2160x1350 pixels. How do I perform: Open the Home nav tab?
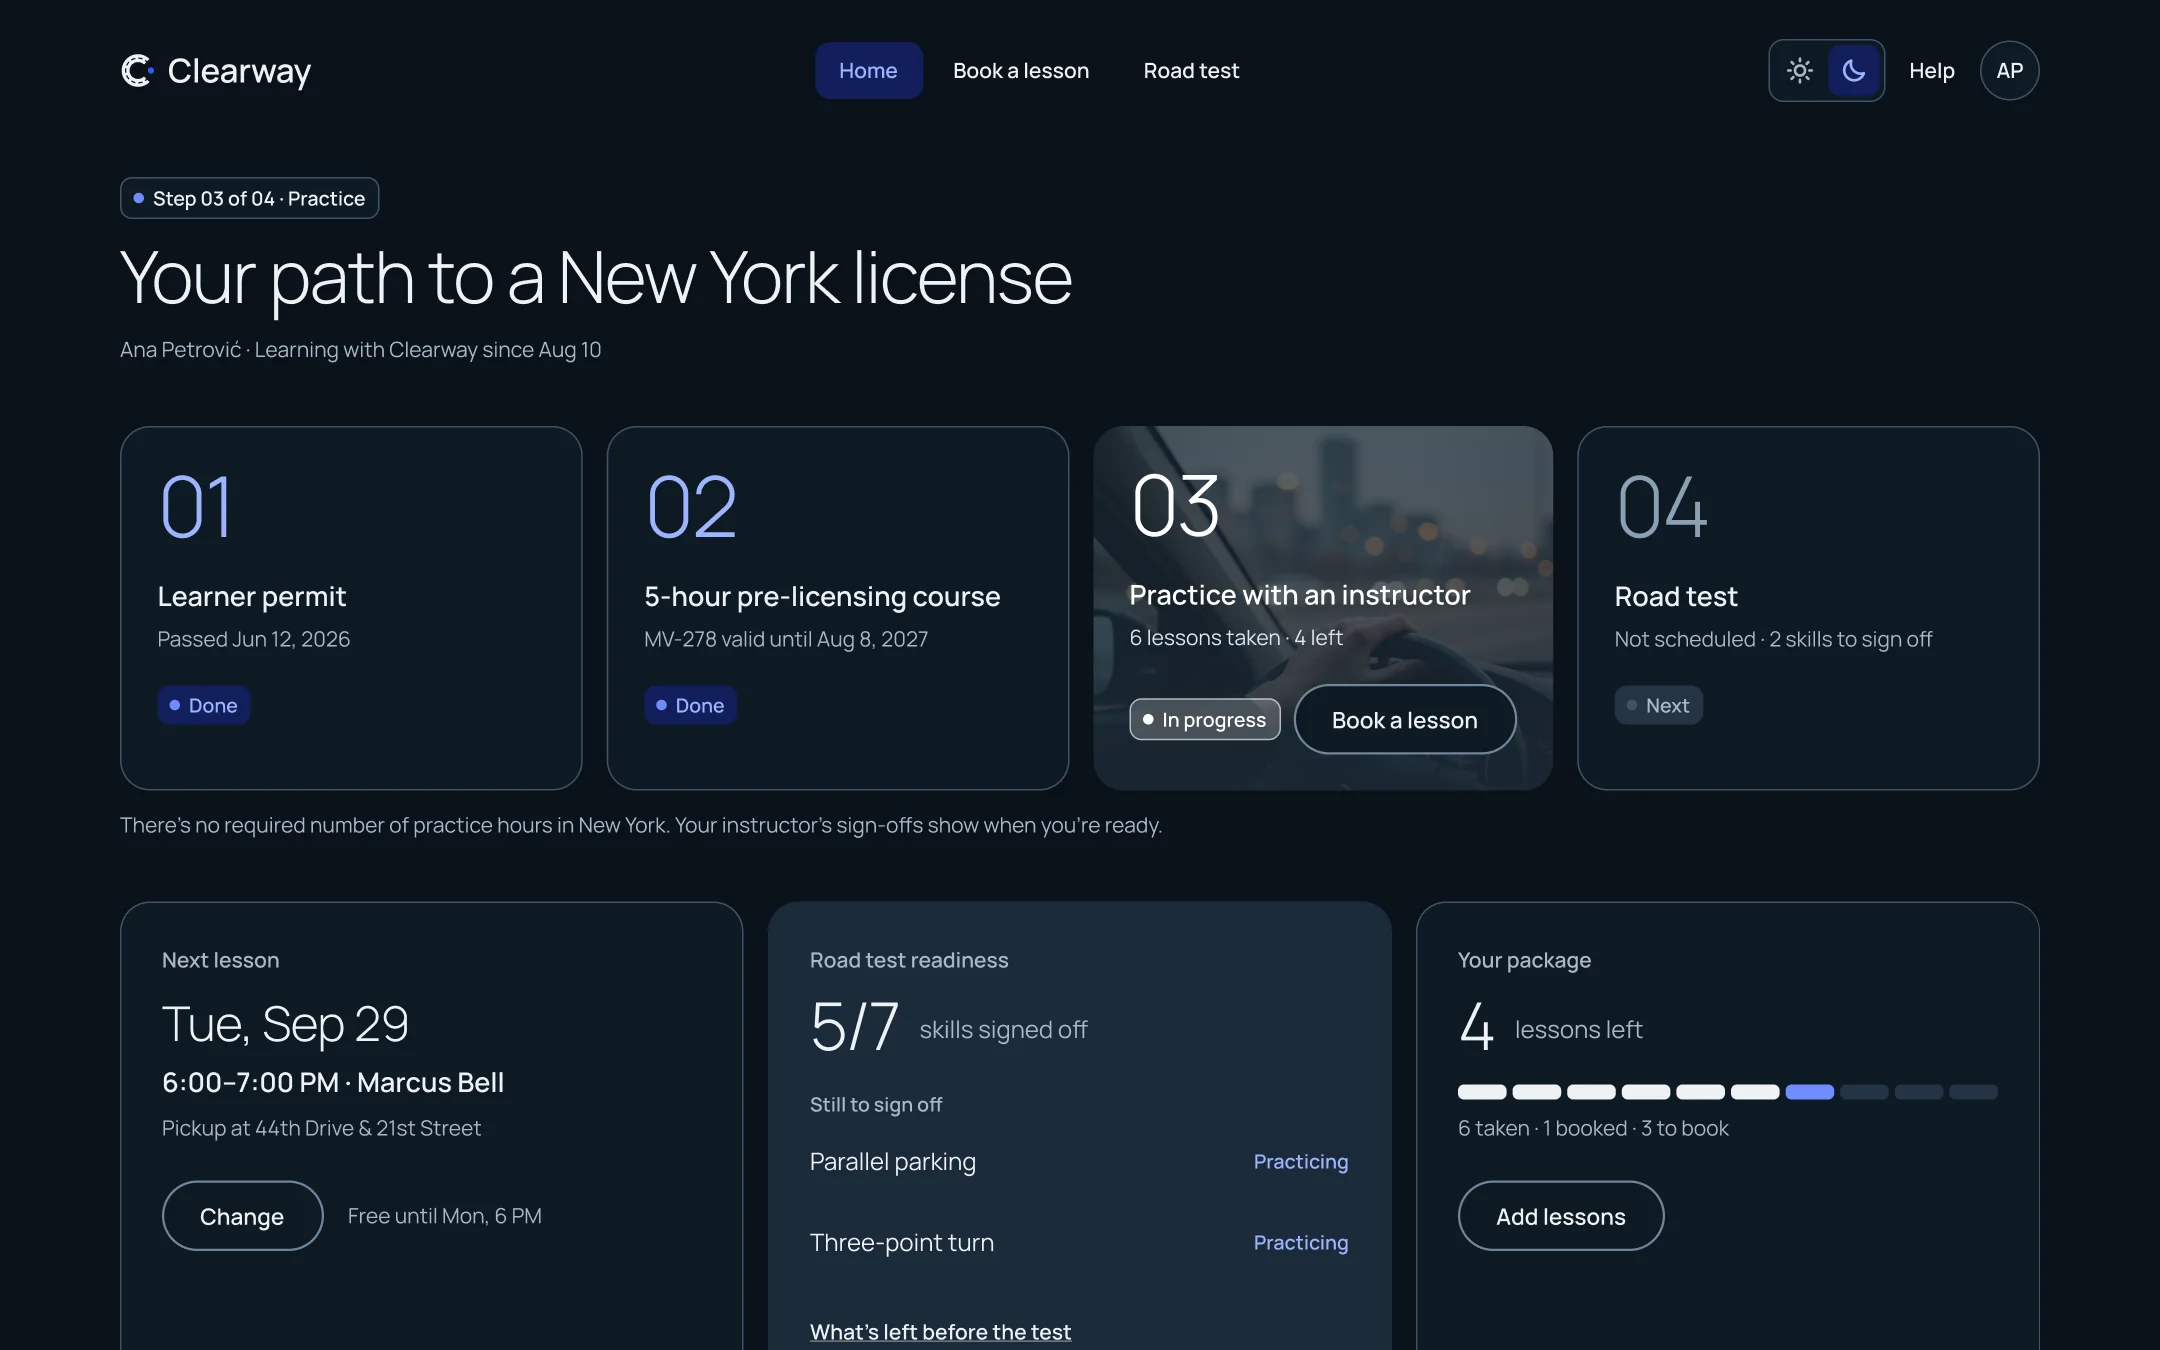click(x=868, y=70)
